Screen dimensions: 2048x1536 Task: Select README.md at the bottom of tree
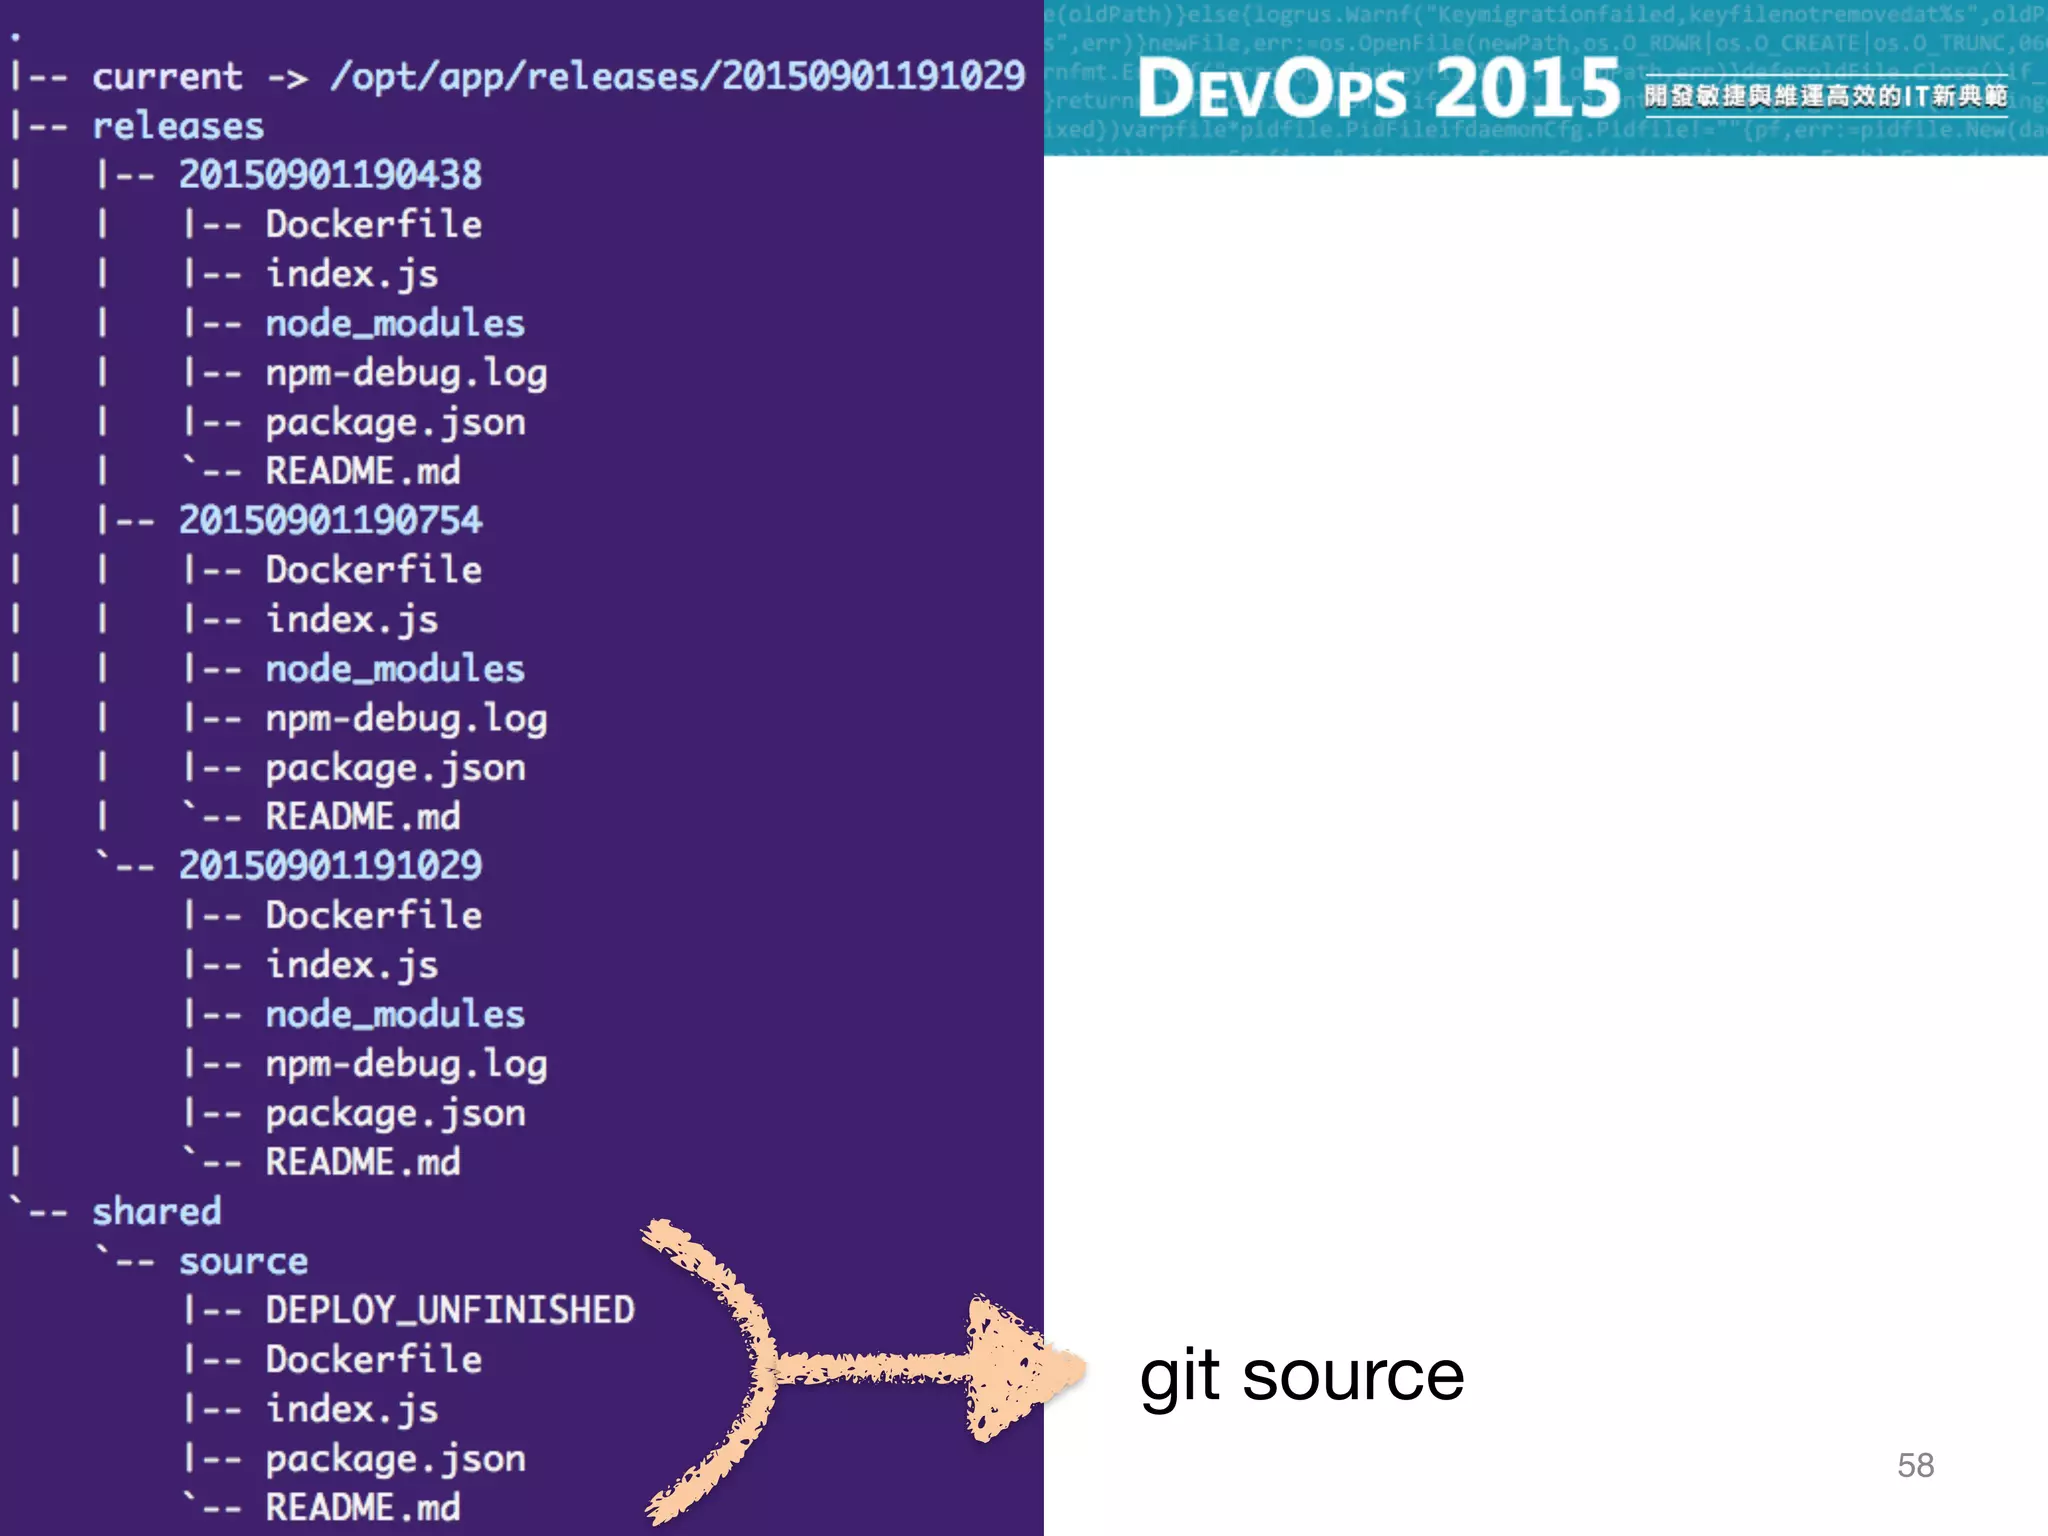point(362,1507)
